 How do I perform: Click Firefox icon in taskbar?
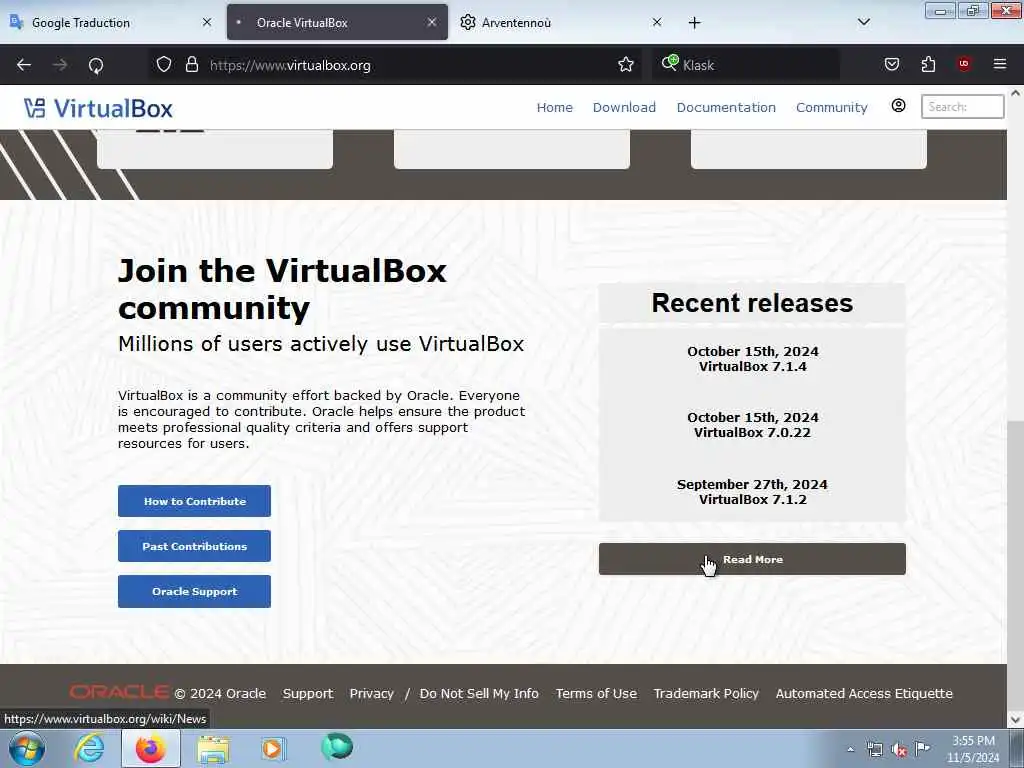coord(150,748)
